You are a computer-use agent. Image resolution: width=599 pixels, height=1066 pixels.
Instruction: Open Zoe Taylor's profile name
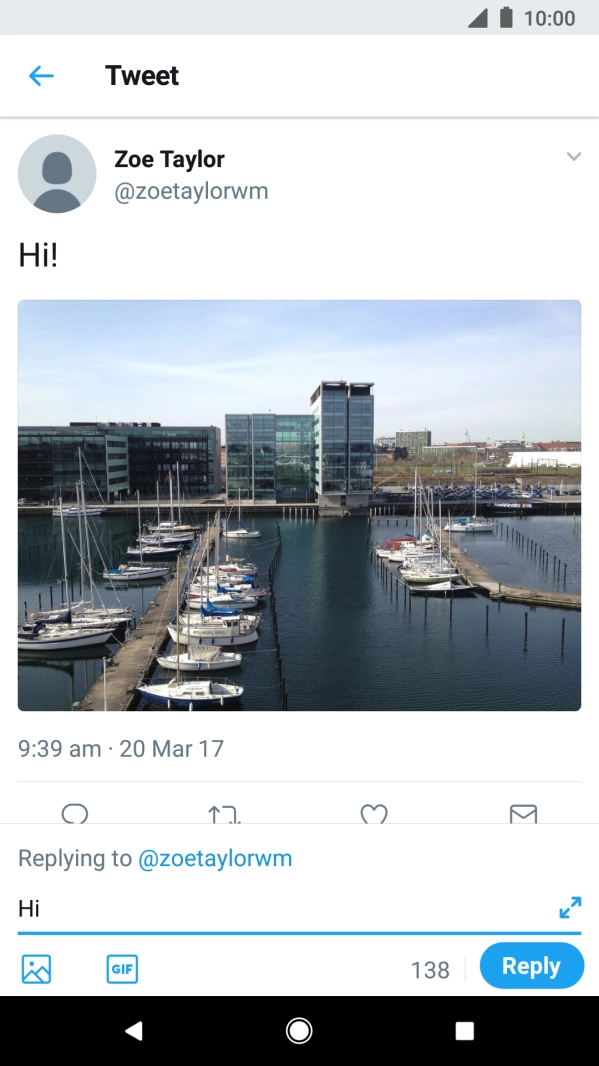167,158
